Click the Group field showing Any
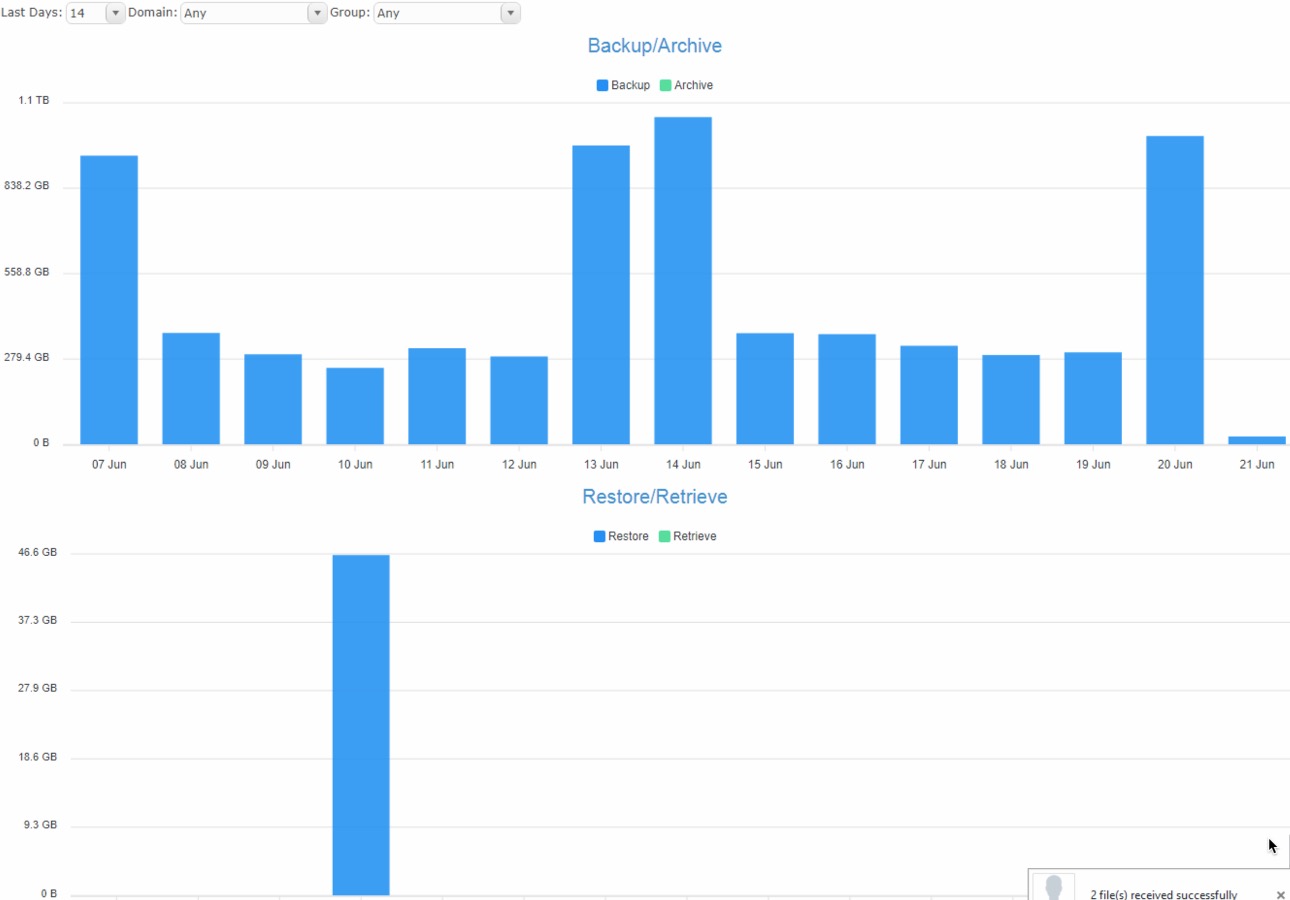The height and width of the screenshot is (900, 1290). pos(438,13)
